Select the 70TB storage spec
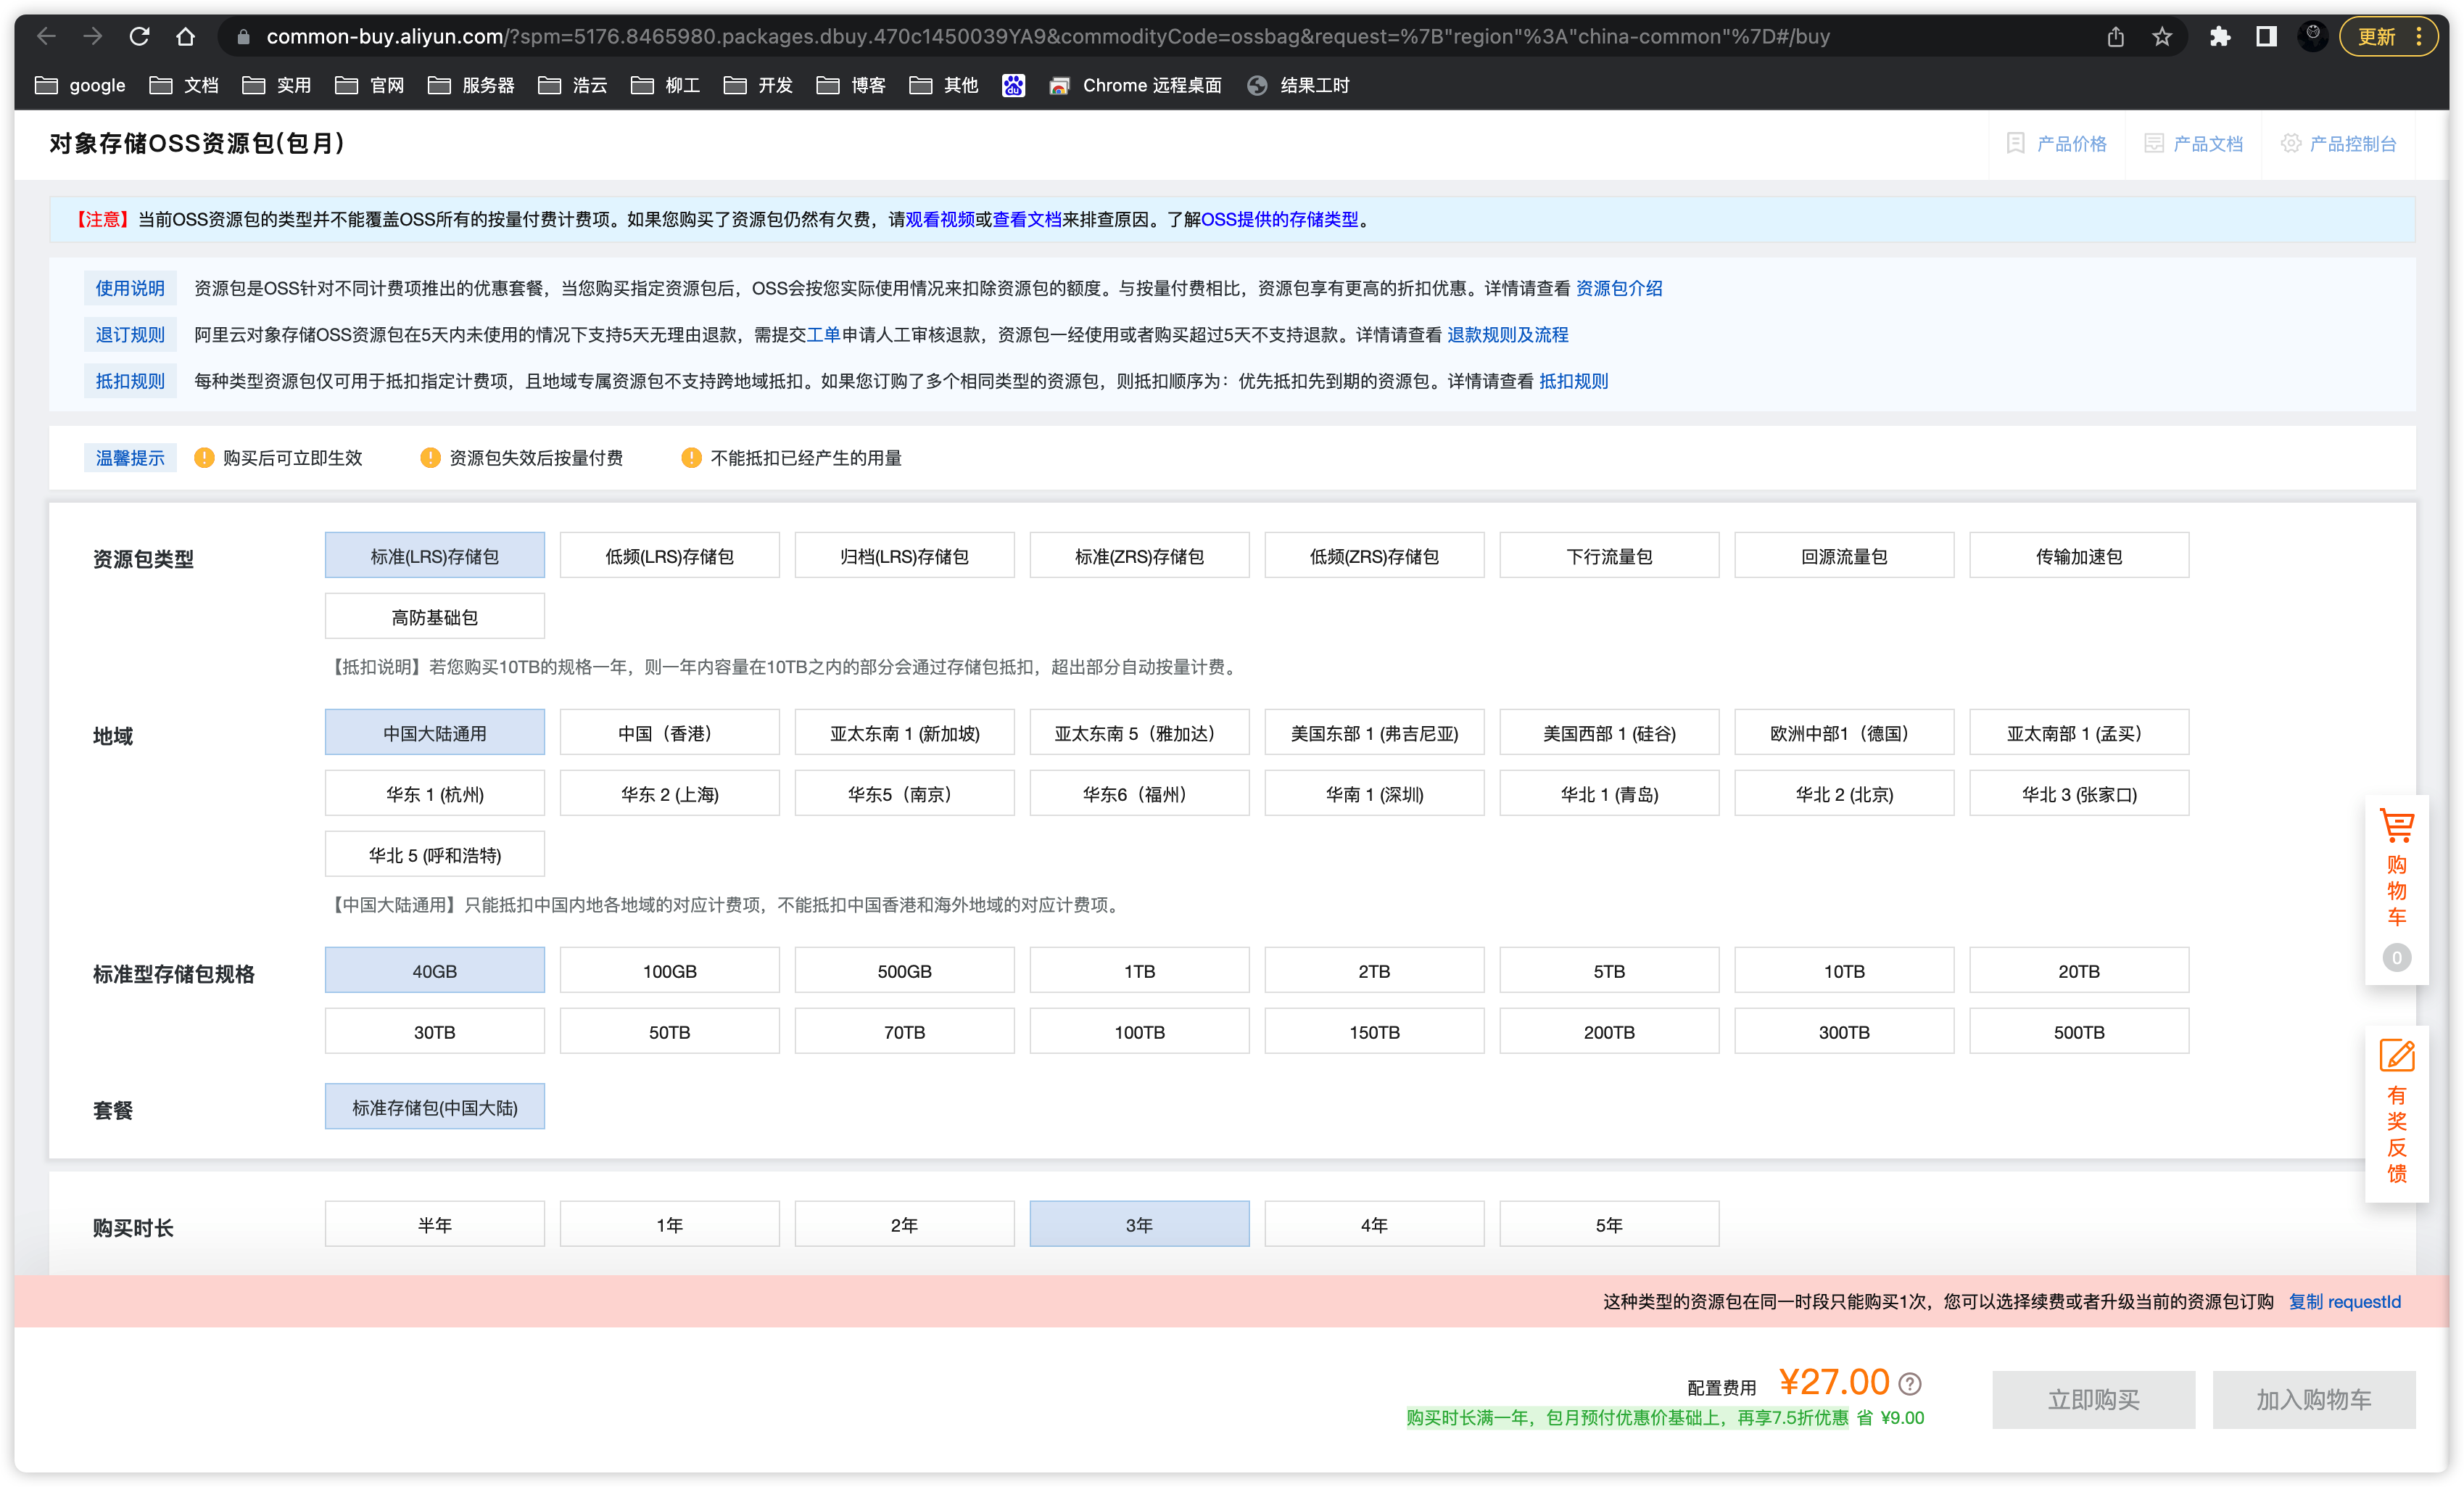The image size is (2464, 1487). [x=904, y=1032]
